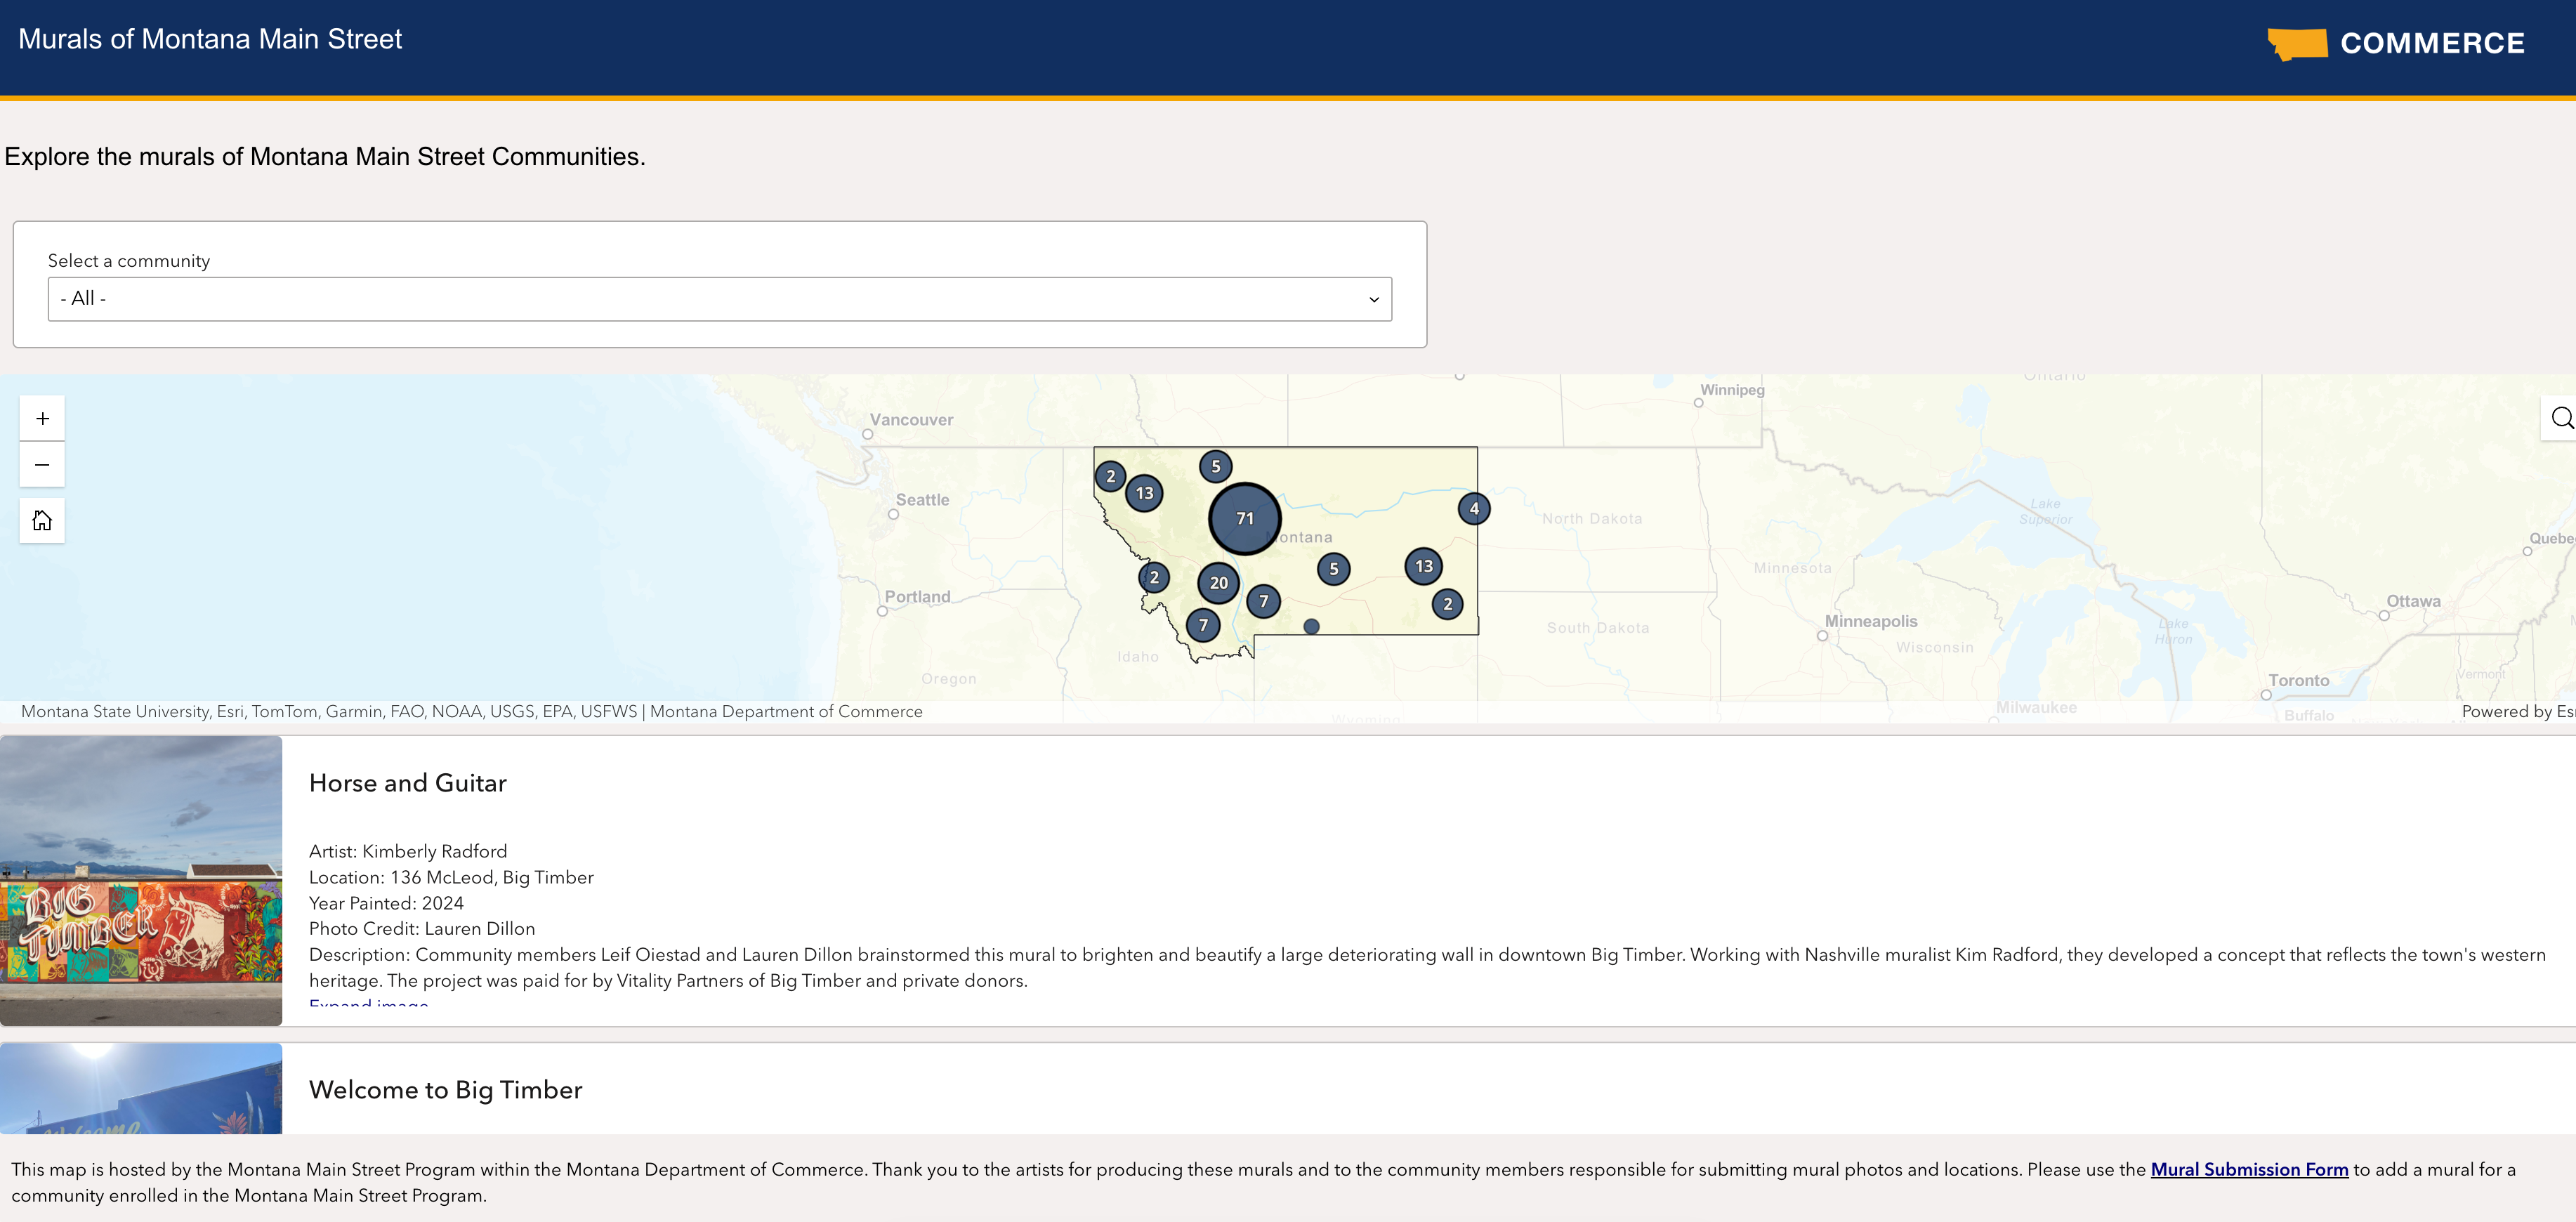Open the Horse and Guitar mural thumbnail
2576x1222 pixels.
pyautogui.click(x=141, y=881)
